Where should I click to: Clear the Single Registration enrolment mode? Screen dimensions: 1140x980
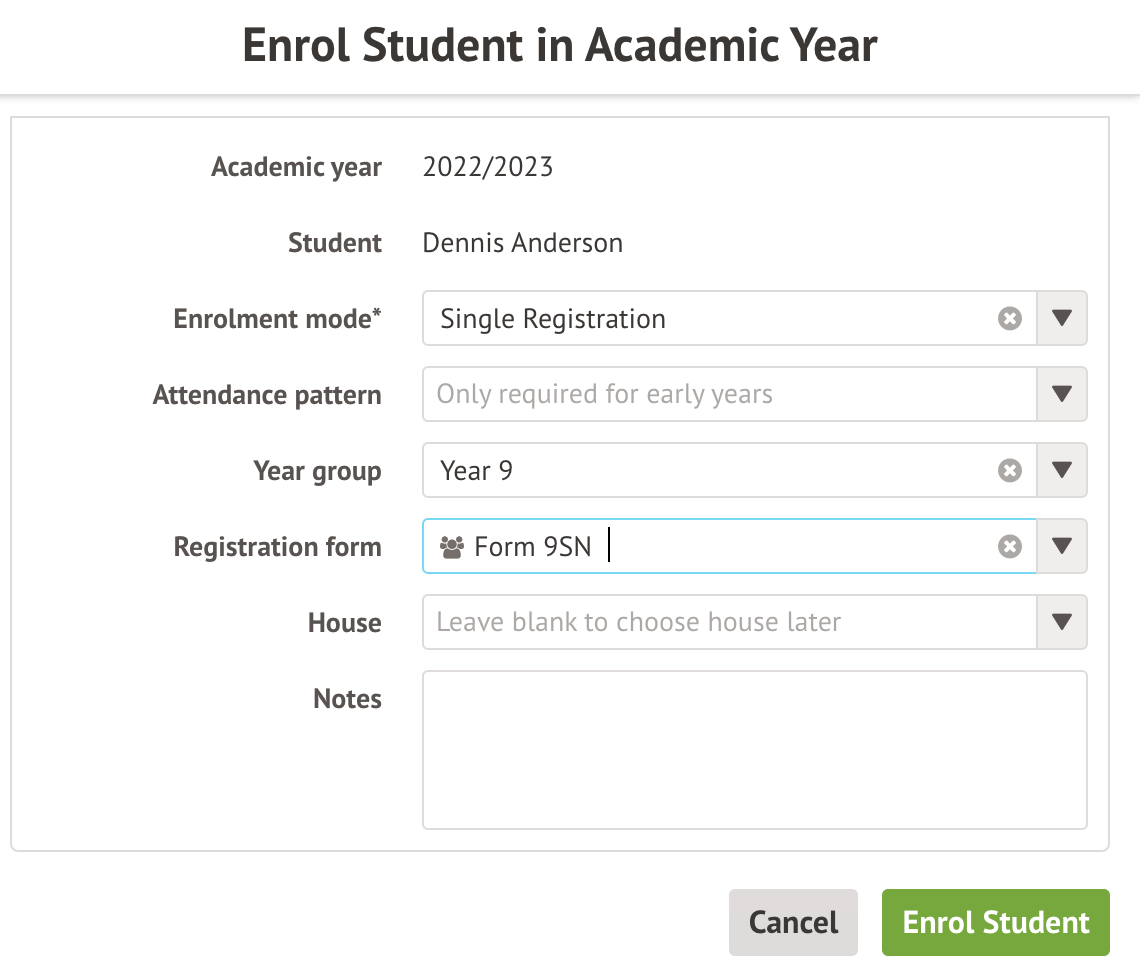pyautogui.click(x=1009, y=318)
